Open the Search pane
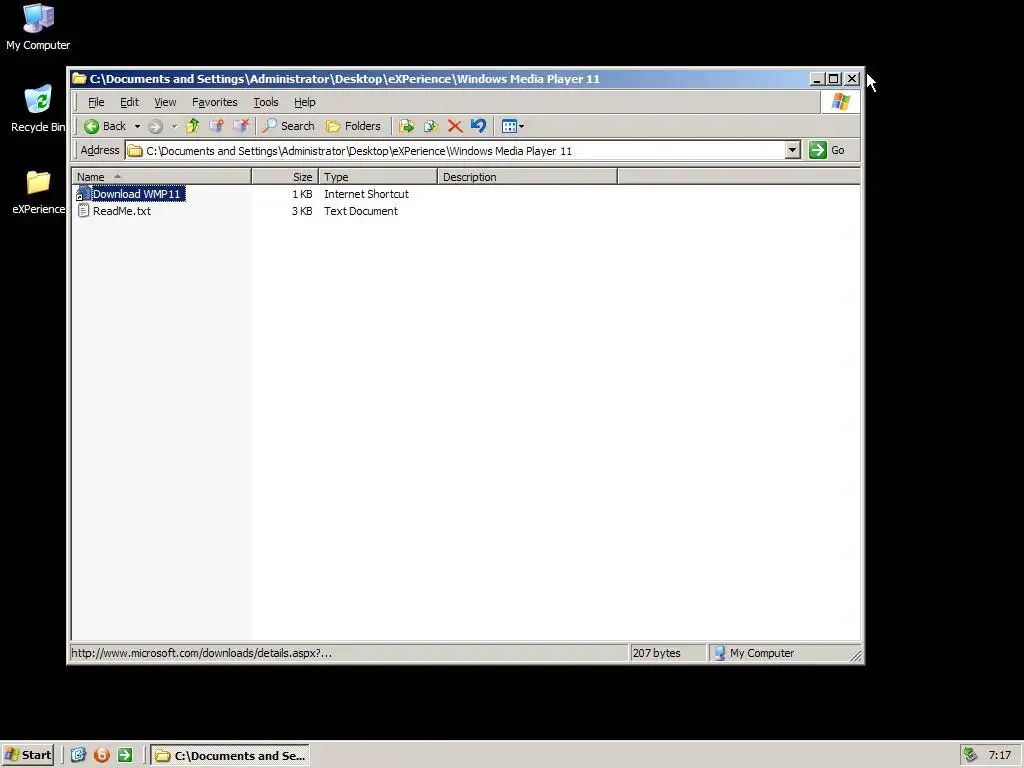The image size is (1024, 768). tap(288, 126)
